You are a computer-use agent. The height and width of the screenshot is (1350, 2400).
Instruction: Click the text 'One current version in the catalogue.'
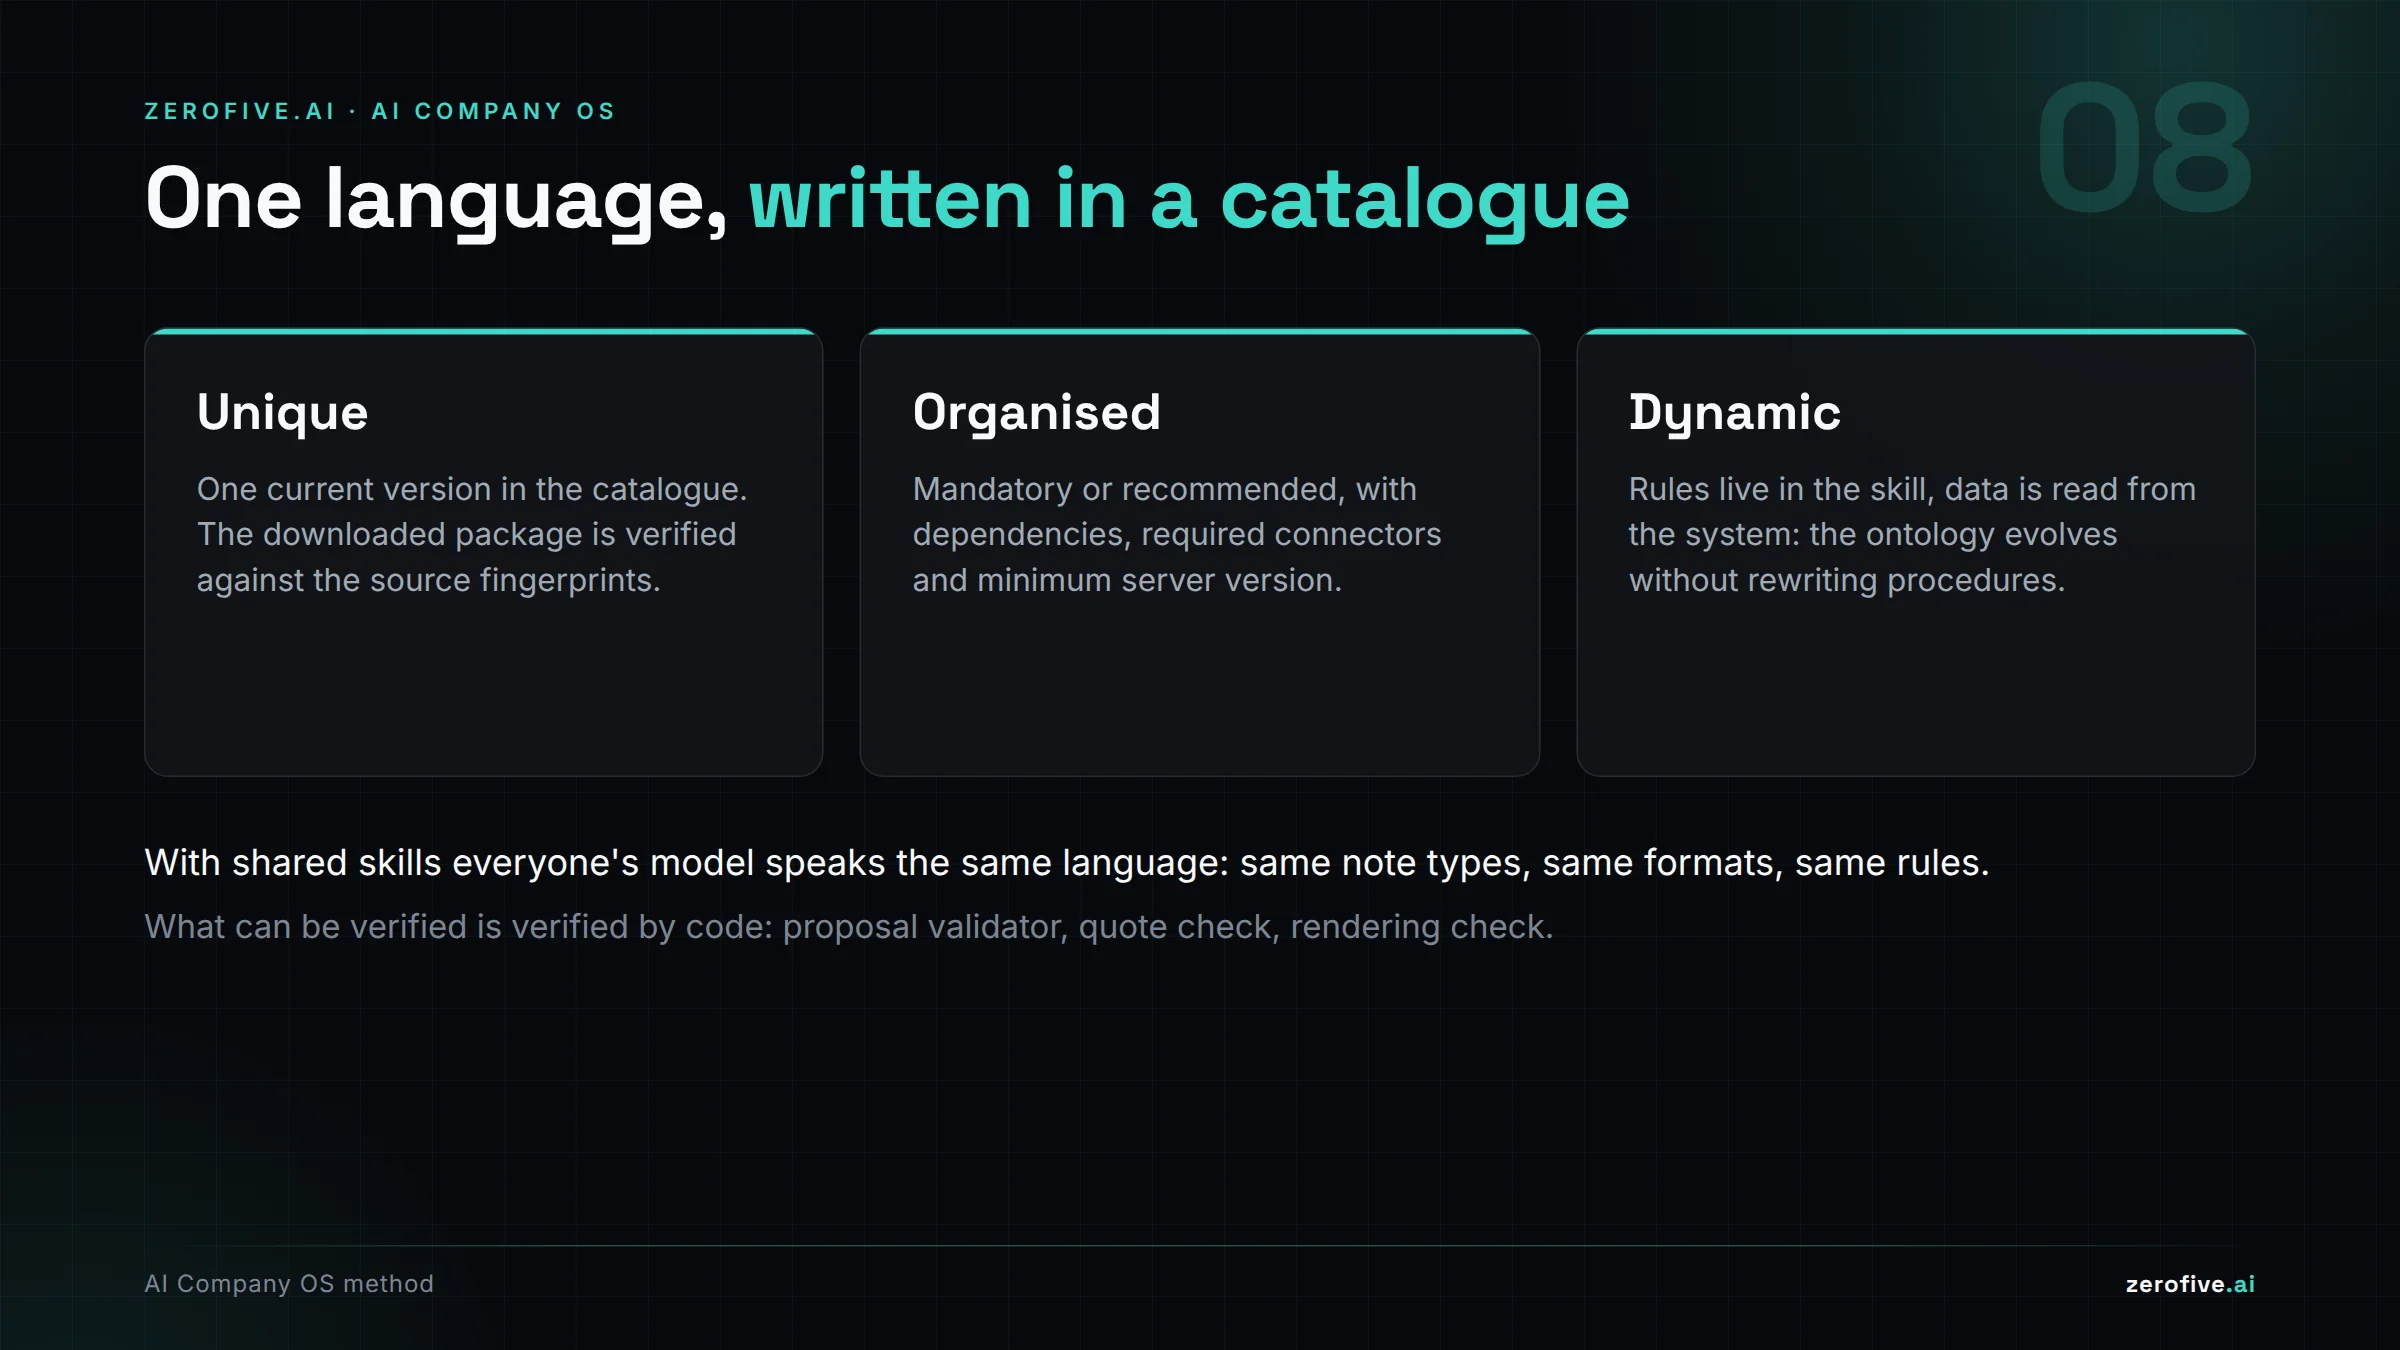pyautogui.click(x=472, y=489)
